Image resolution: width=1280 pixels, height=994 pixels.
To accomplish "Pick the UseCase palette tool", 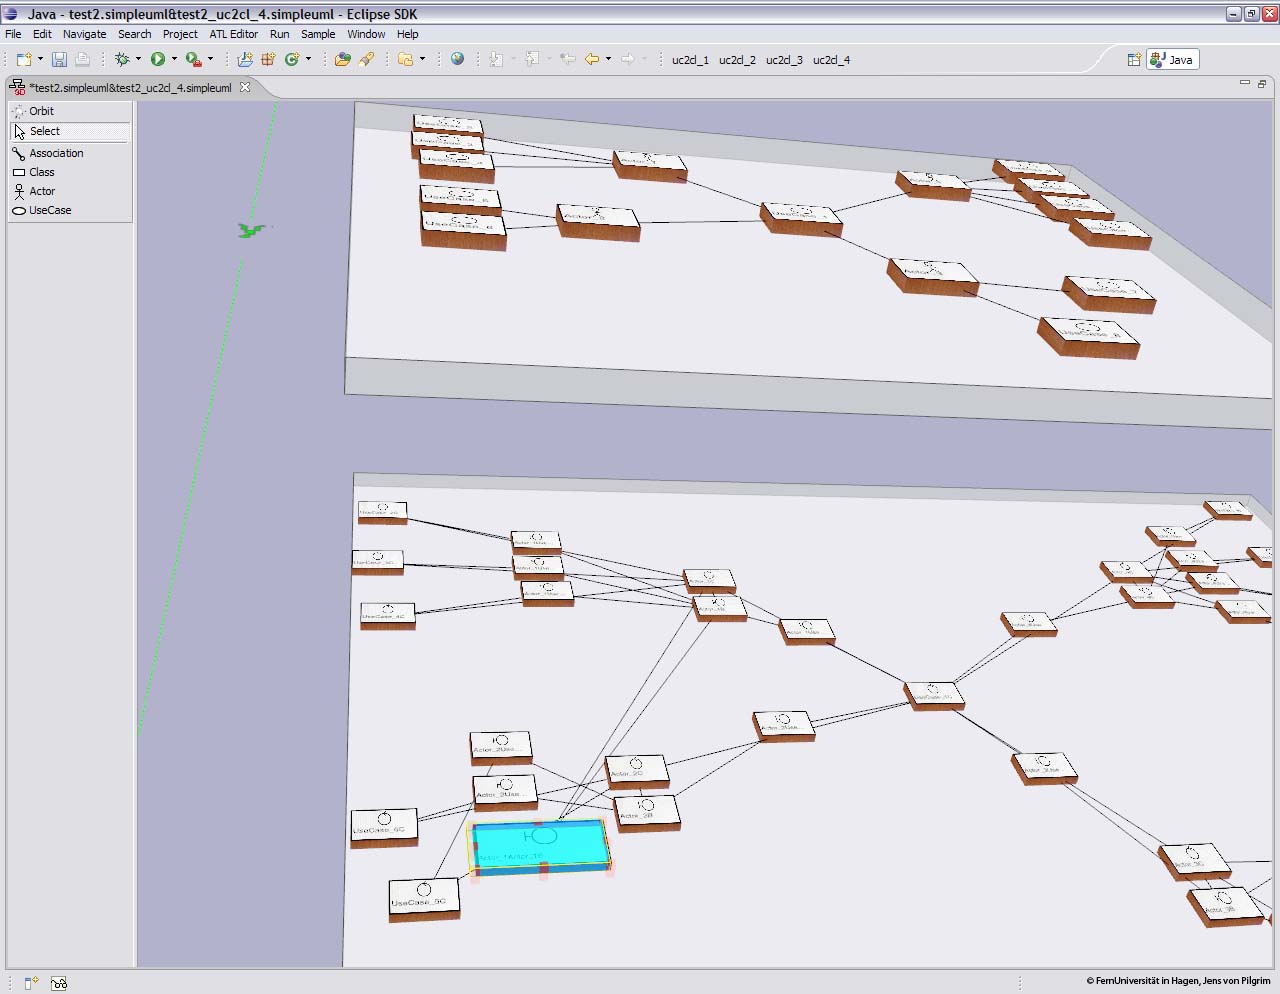I will tap(70, 210).
